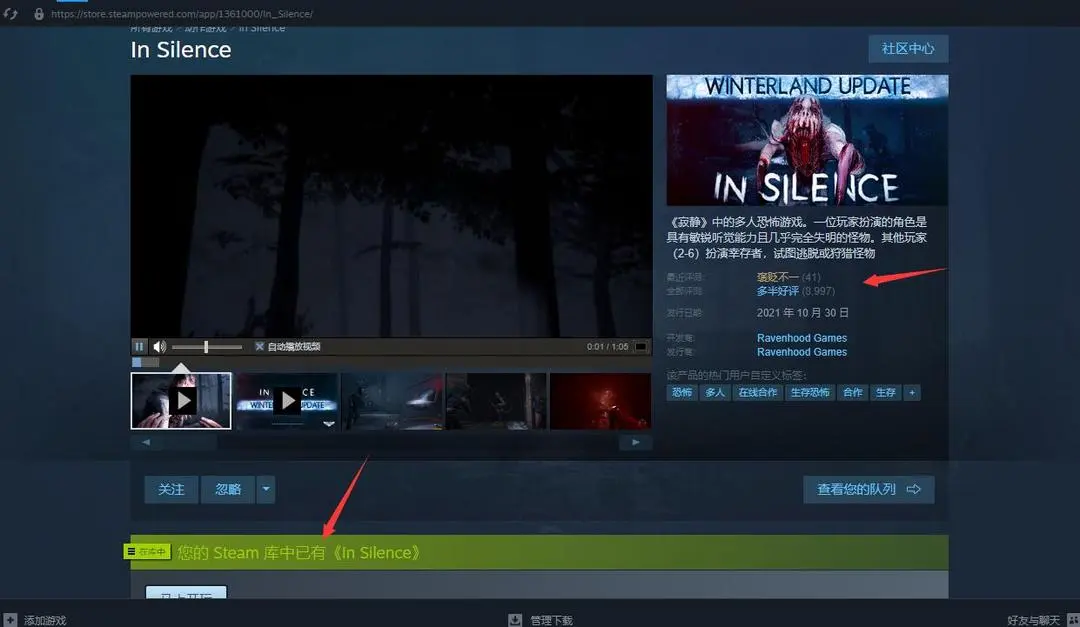Enter fullscreen via video fullscreen icon
This screenshot has height=627, width=1080.
coord(641,347)
